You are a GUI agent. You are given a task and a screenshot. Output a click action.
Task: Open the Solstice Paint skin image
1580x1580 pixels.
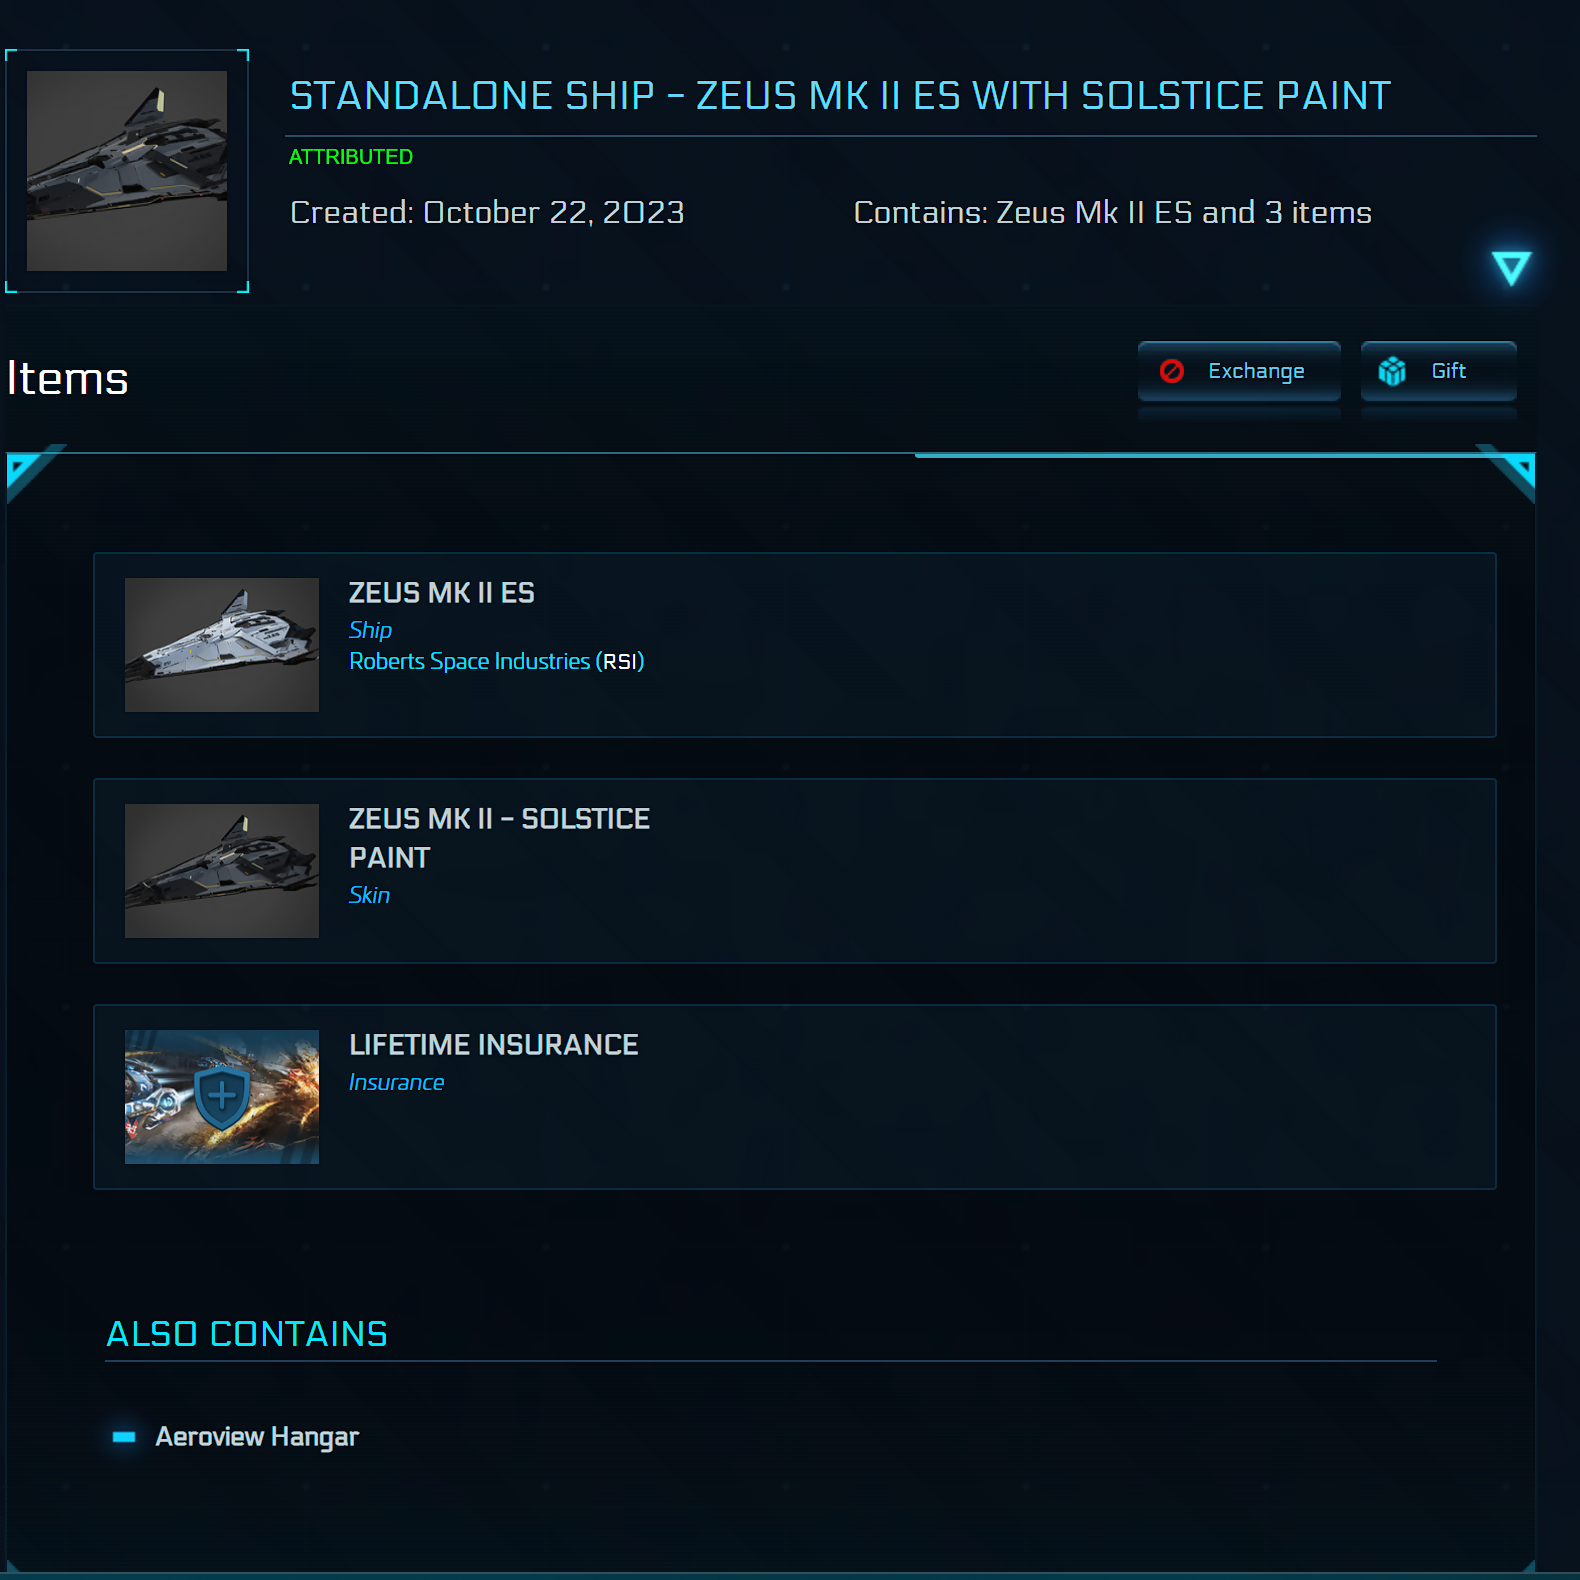[222, 871]
